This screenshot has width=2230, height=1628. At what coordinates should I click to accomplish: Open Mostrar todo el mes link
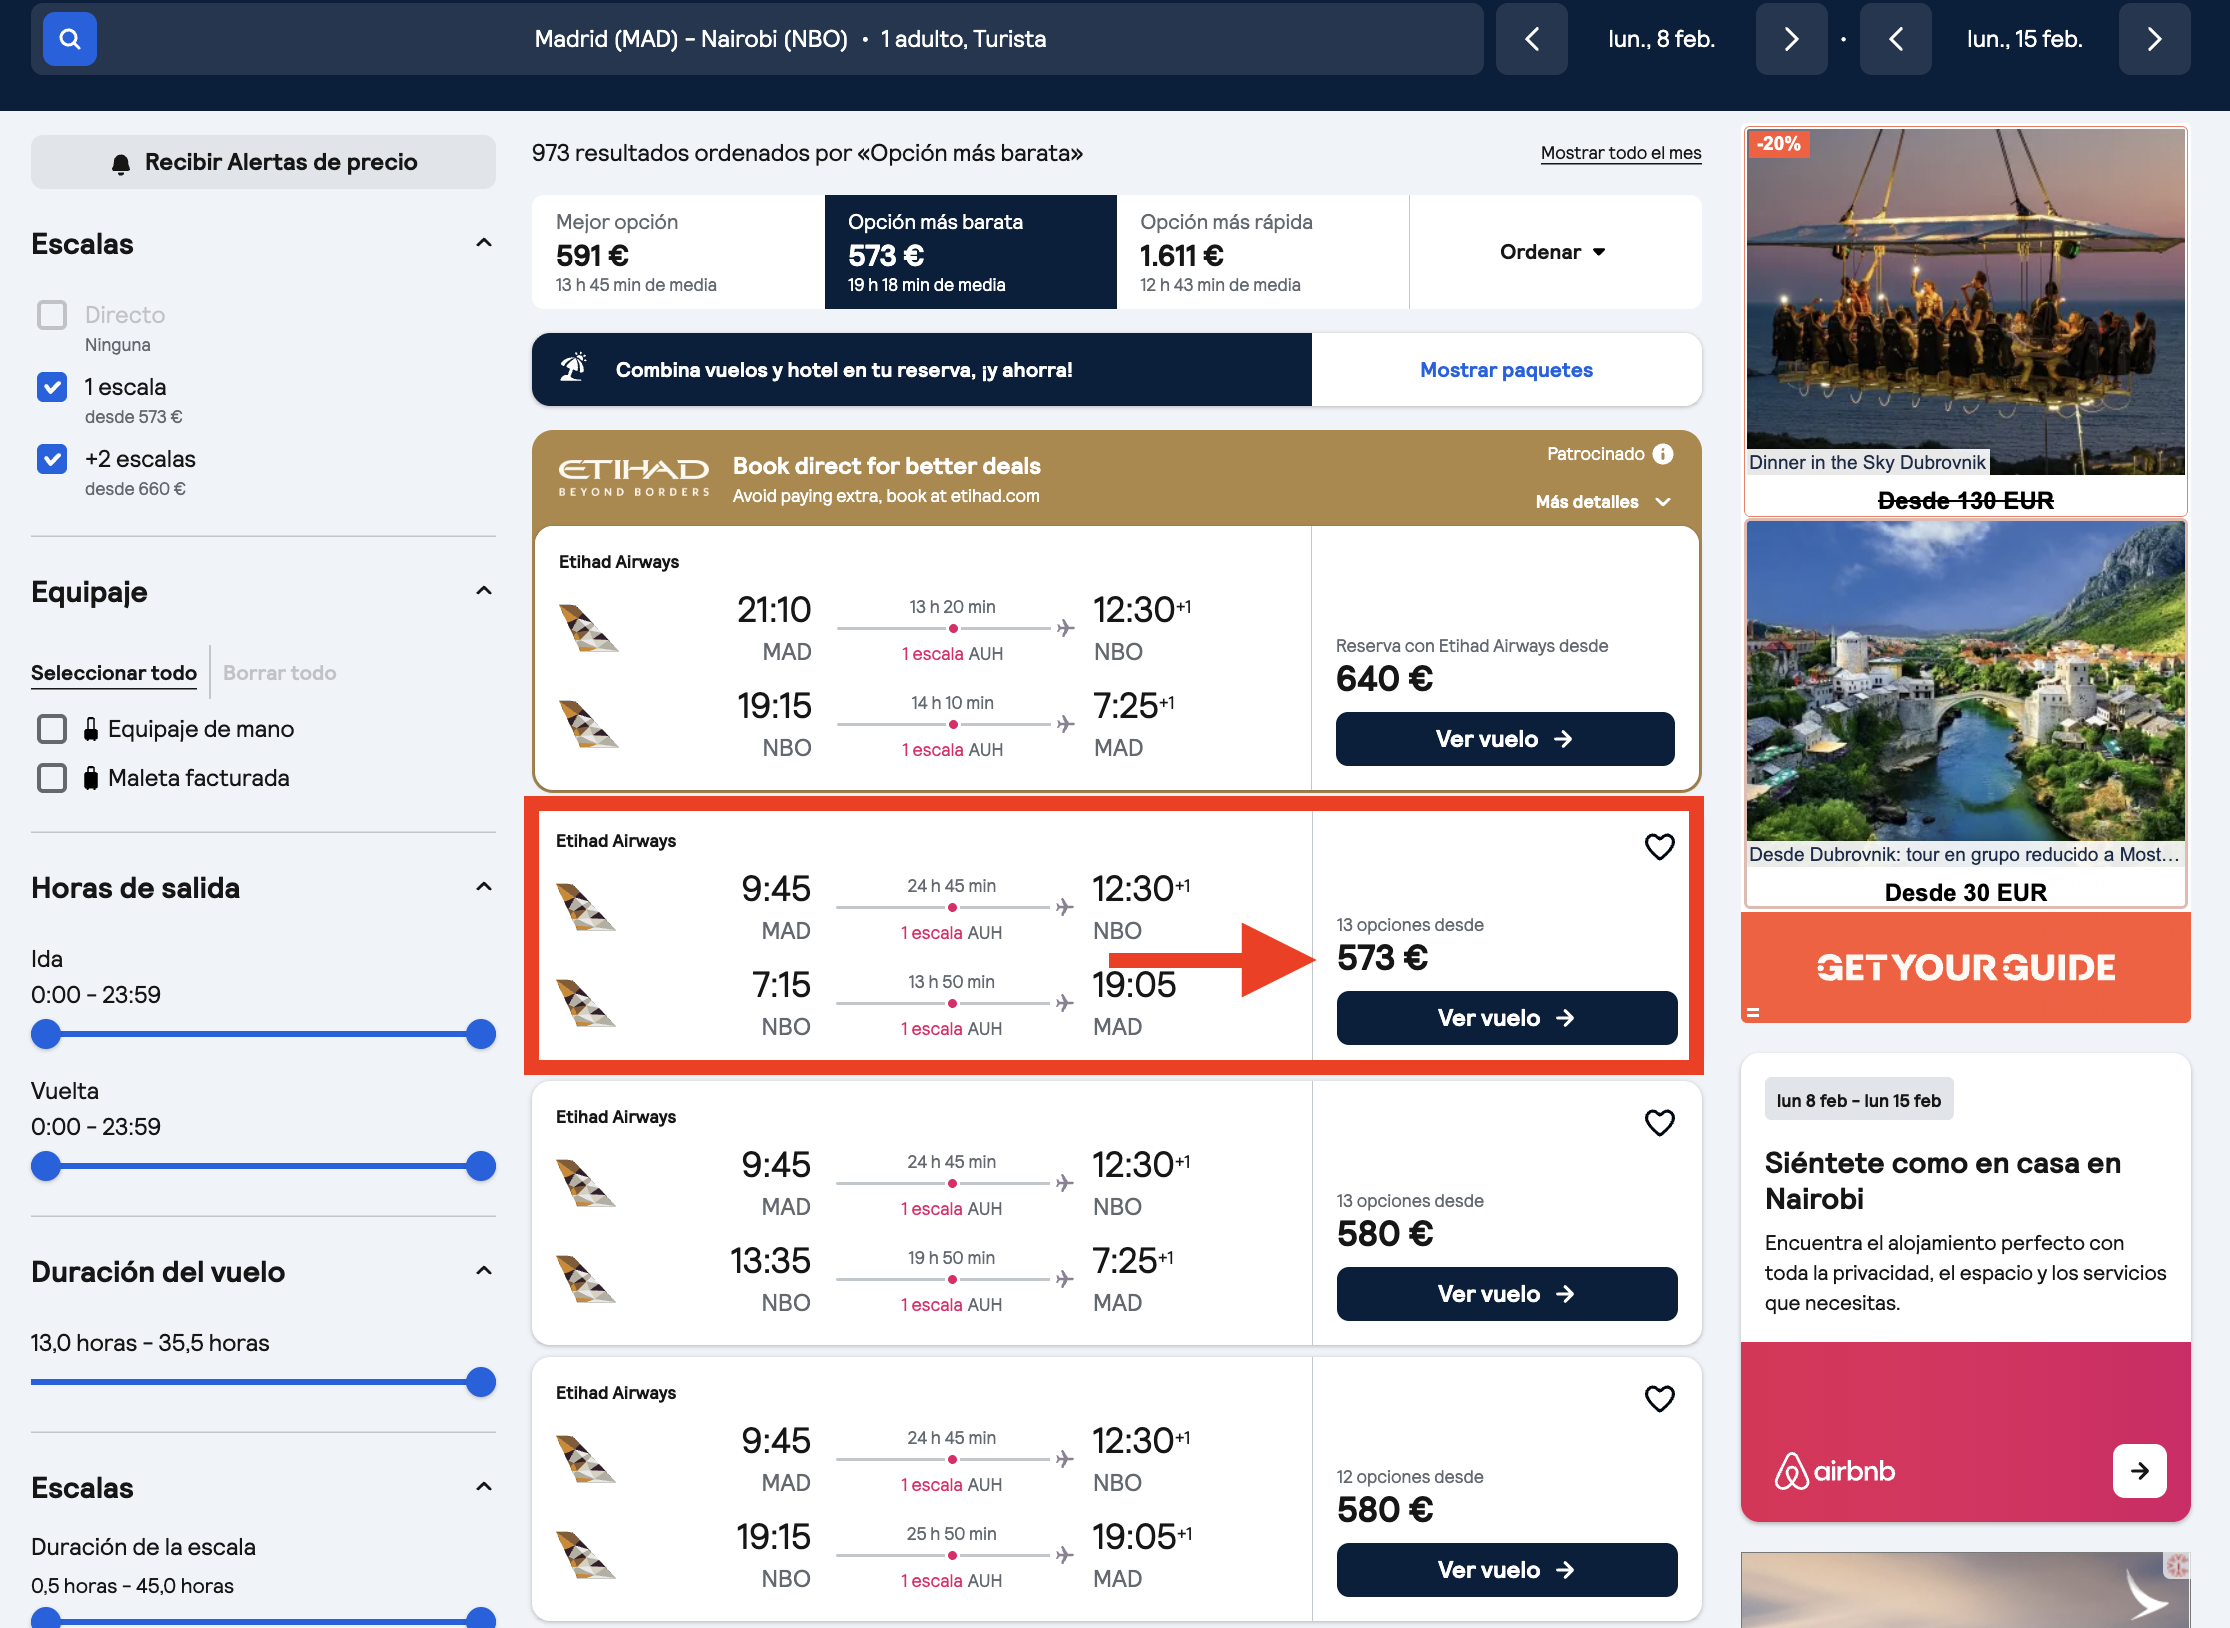coord(1621,153)
